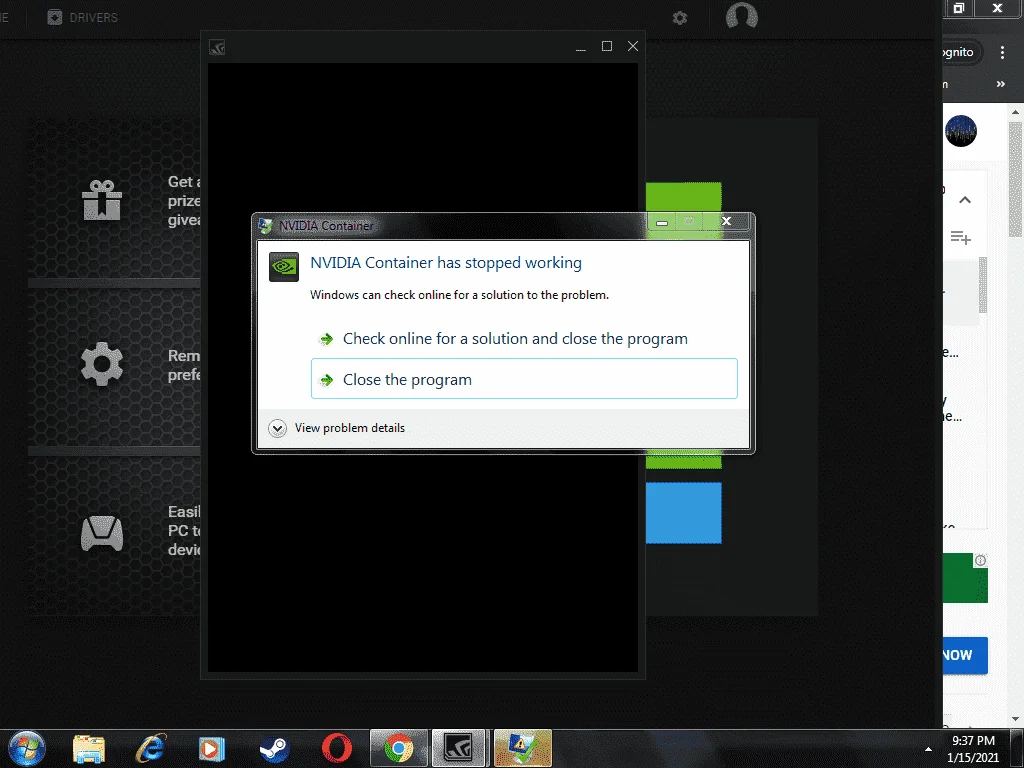The height and width of the screenshot is (768, 1024).
Task: Open the user account avatar
Action: click(x=742, y=16)
